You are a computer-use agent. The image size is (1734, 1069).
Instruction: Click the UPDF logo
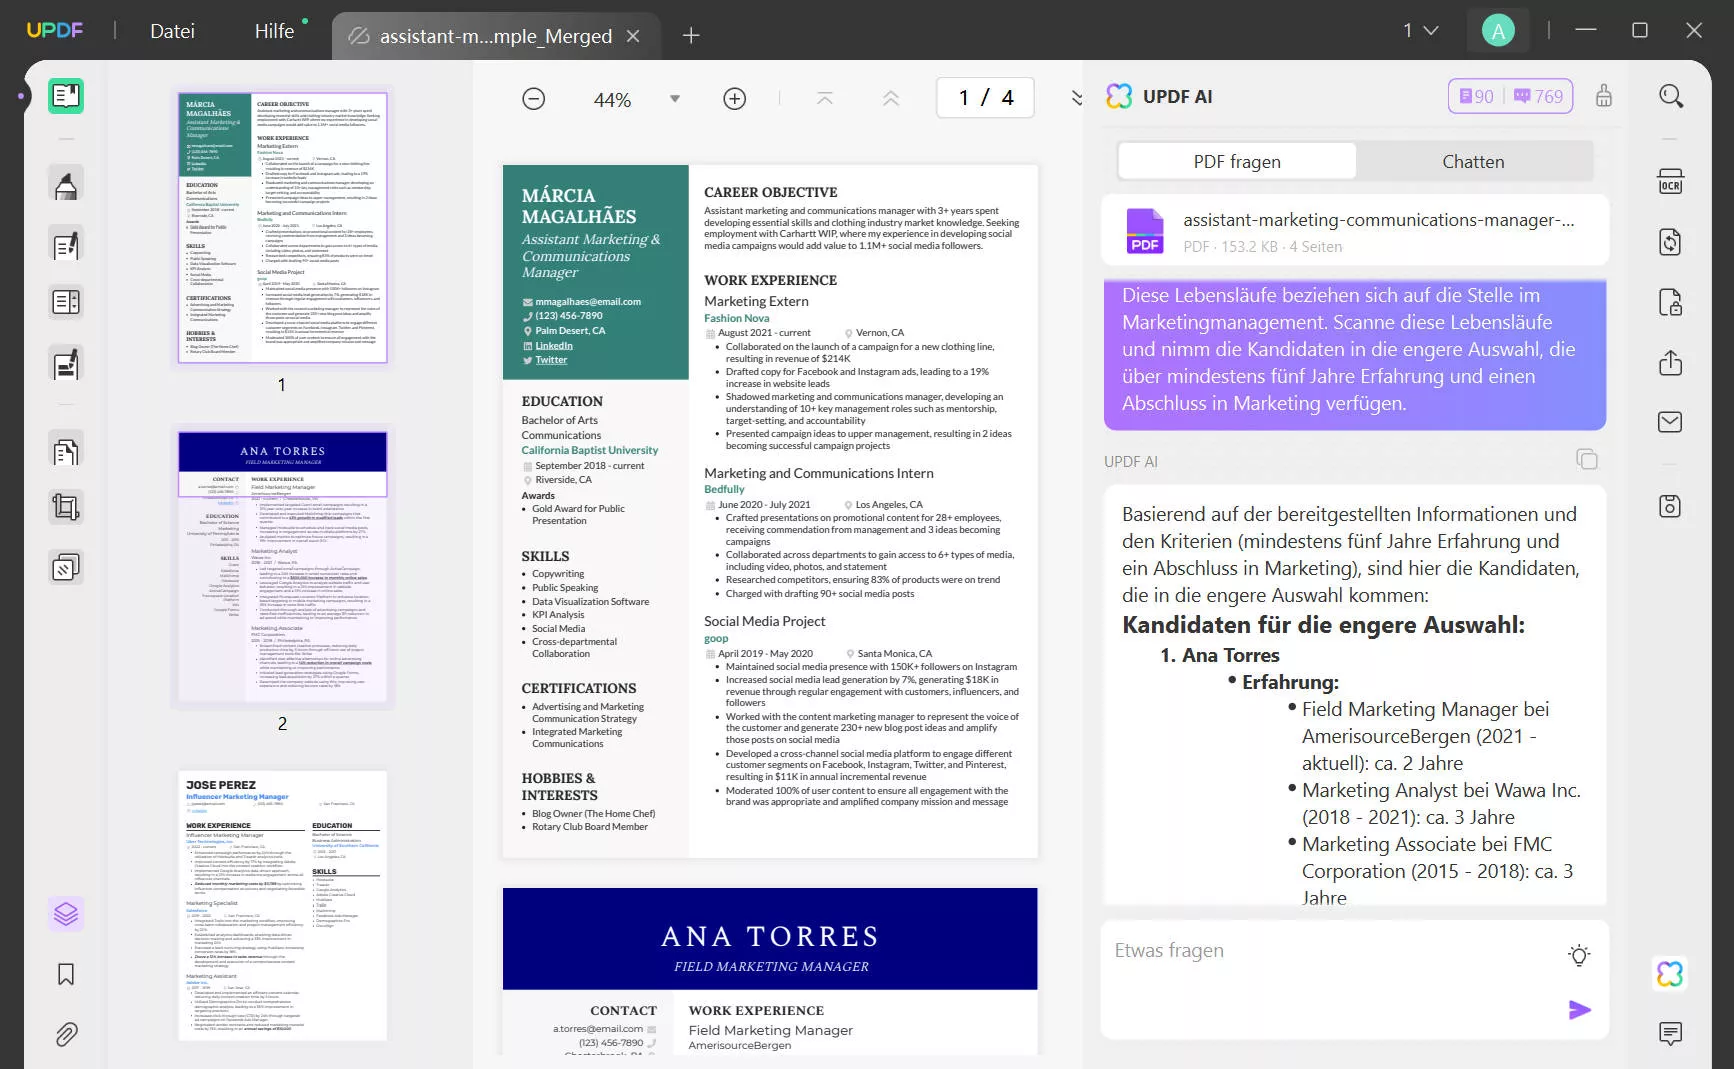click(x=55, y=31)
